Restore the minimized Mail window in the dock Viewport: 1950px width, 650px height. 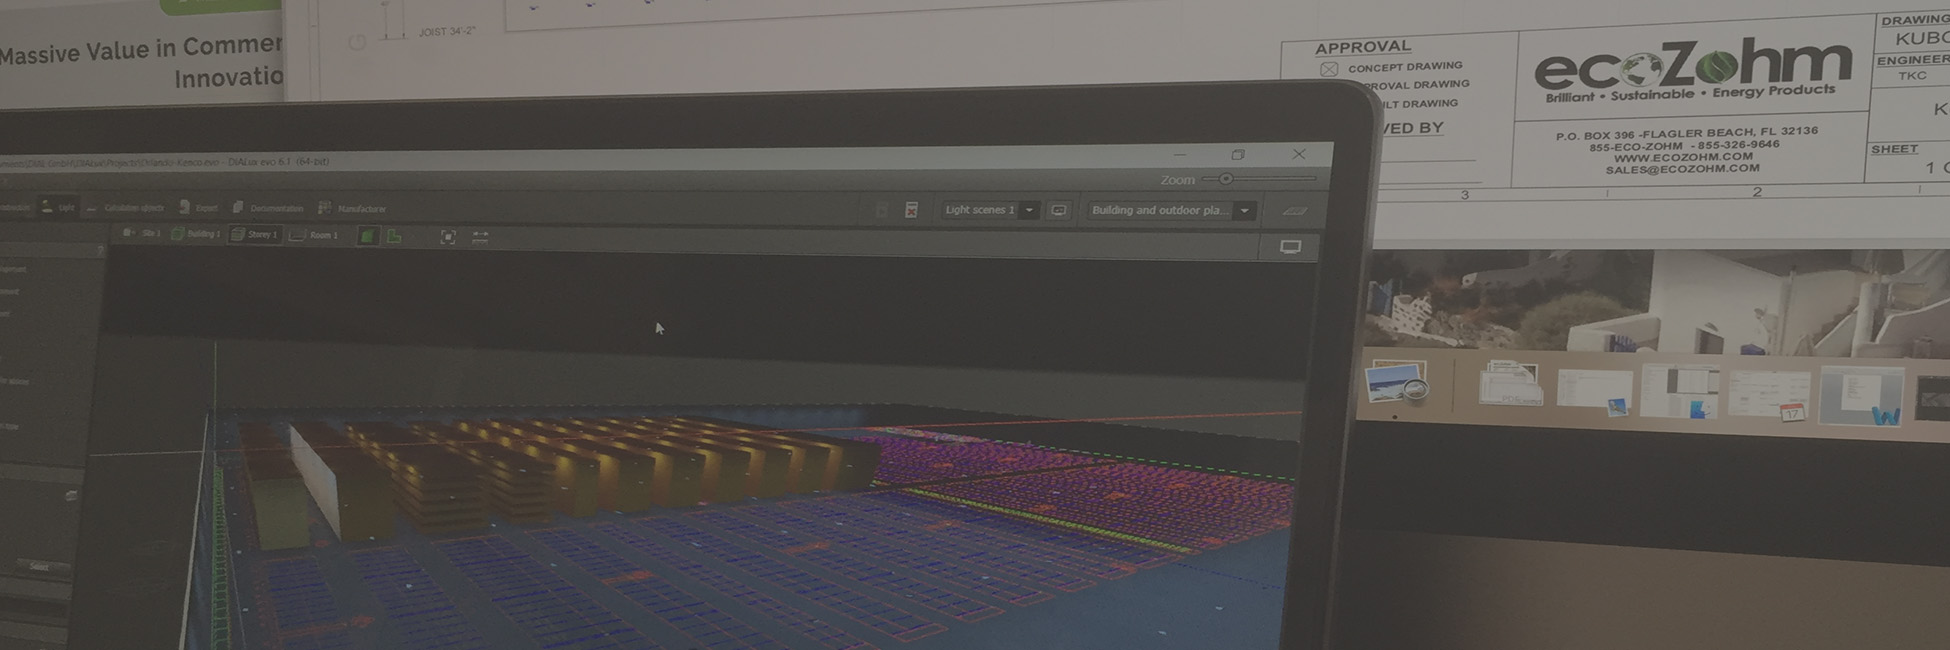1595,392
